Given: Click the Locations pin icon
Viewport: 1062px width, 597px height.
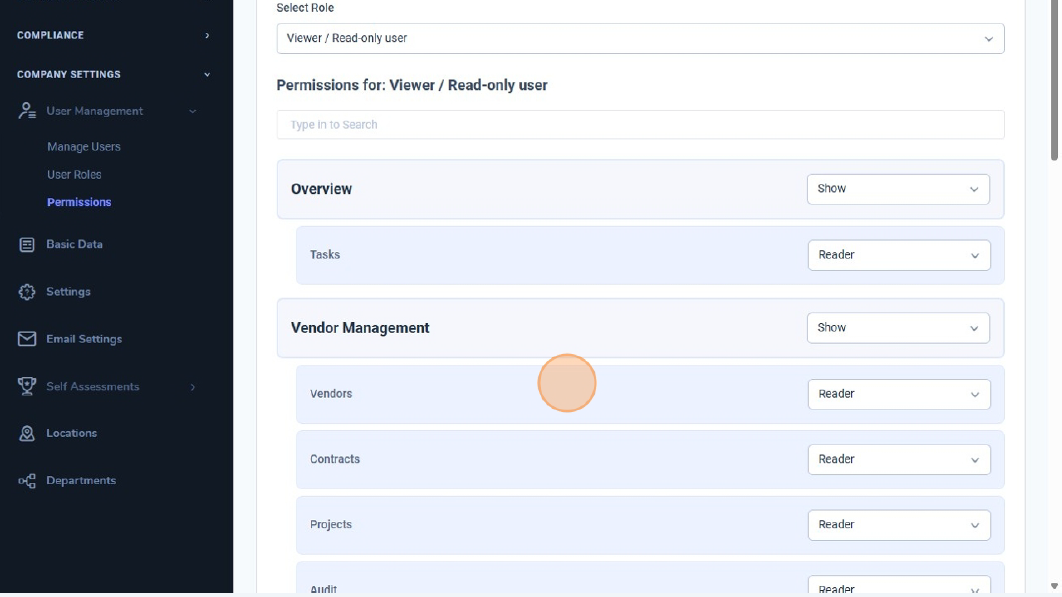Looking at the screenshot, I should pos(27,433).
